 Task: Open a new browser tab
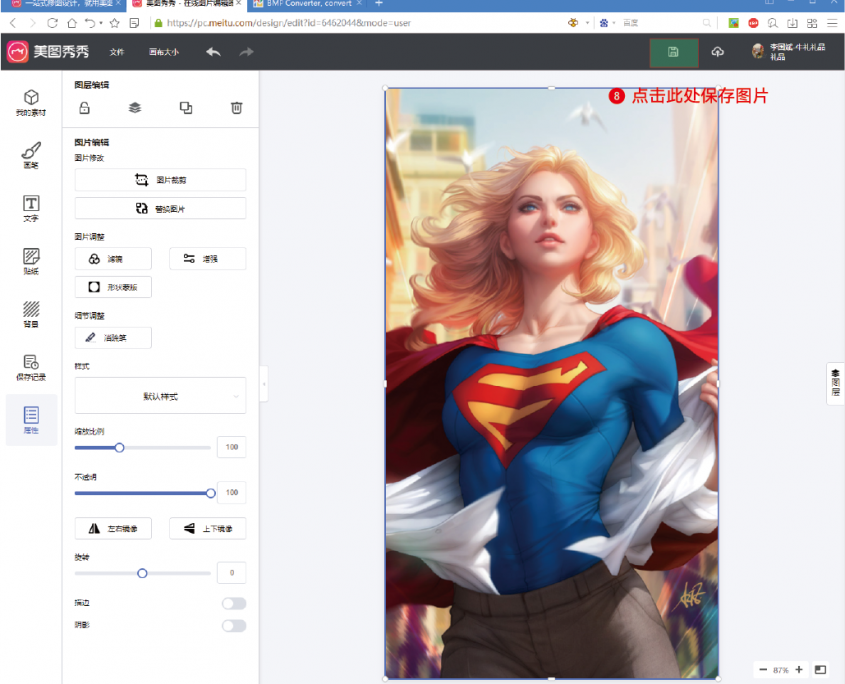tap(379, 4)
